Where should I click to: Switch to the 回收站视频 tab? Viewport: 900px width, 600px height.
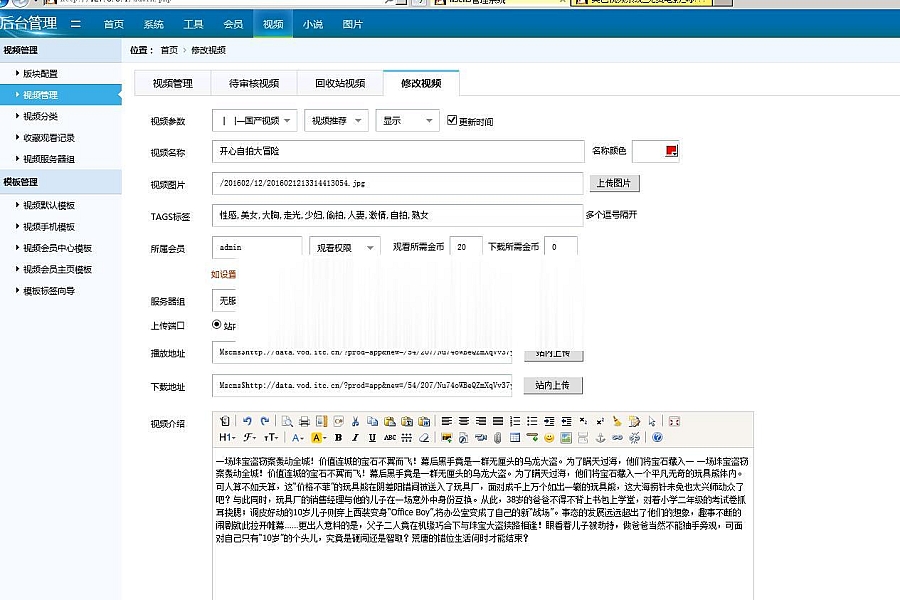tap(340, 83)
